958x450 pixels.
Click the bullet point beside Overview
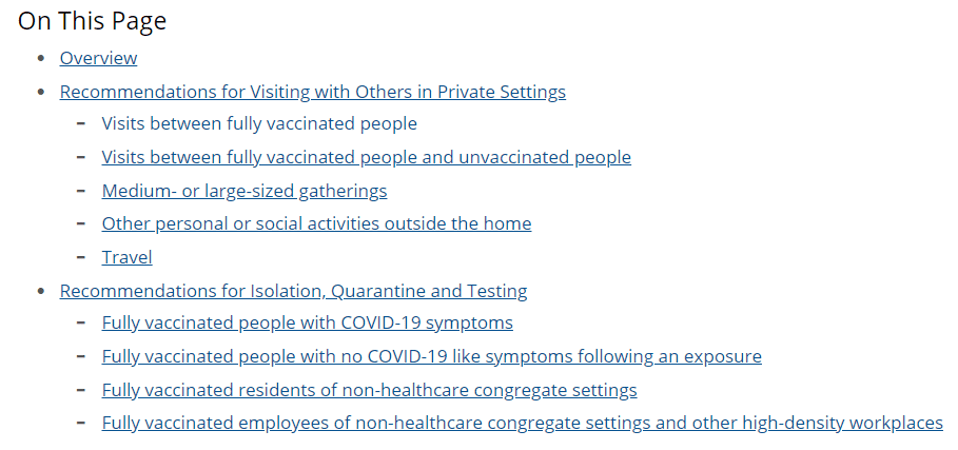tap(41, 59)
